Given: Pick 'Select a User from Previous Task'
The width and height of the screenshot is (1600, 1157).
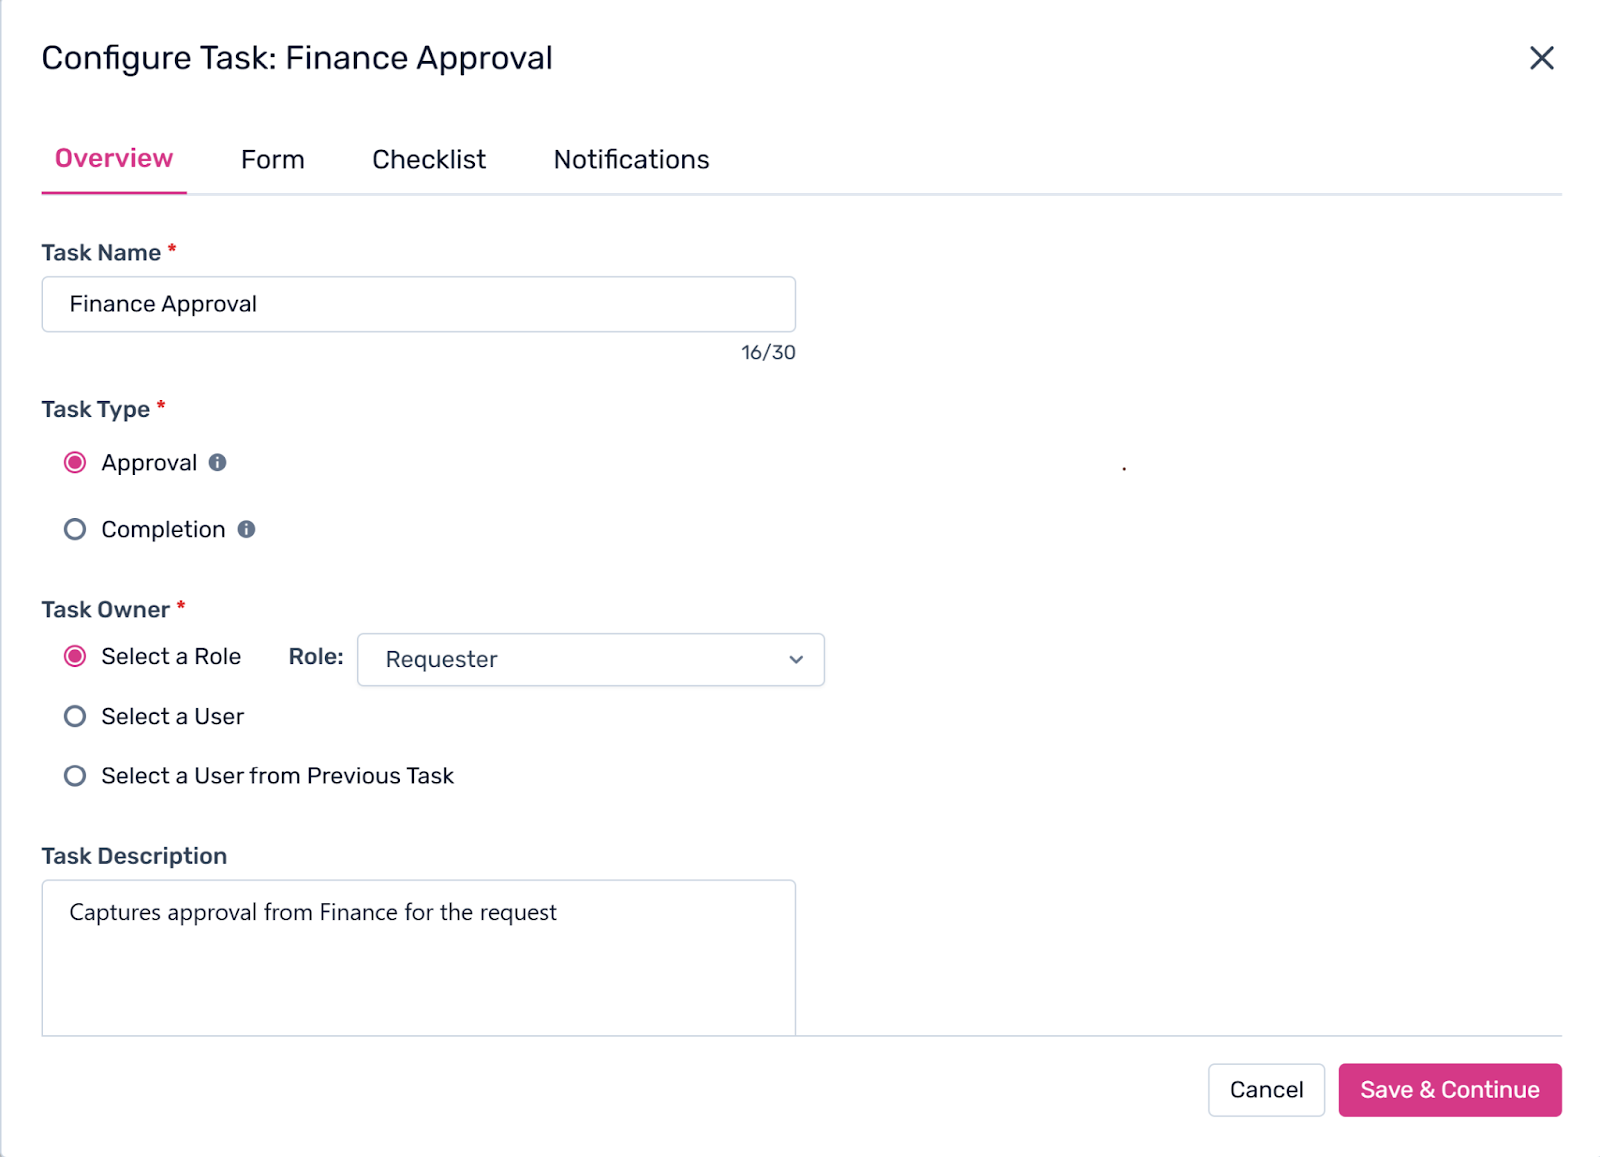Looking at the screenshot, I should click(x=75, y=776).
